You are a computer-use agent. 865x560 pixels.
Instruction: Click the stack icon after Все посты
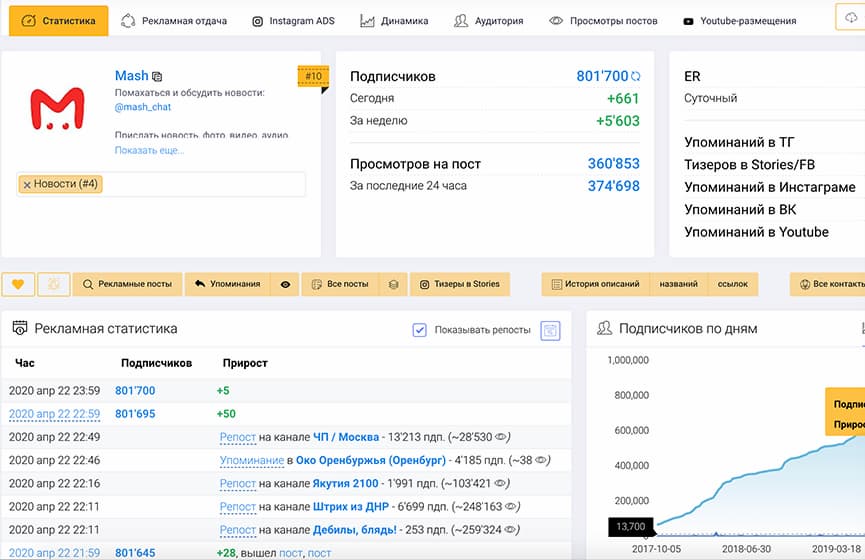394,284
